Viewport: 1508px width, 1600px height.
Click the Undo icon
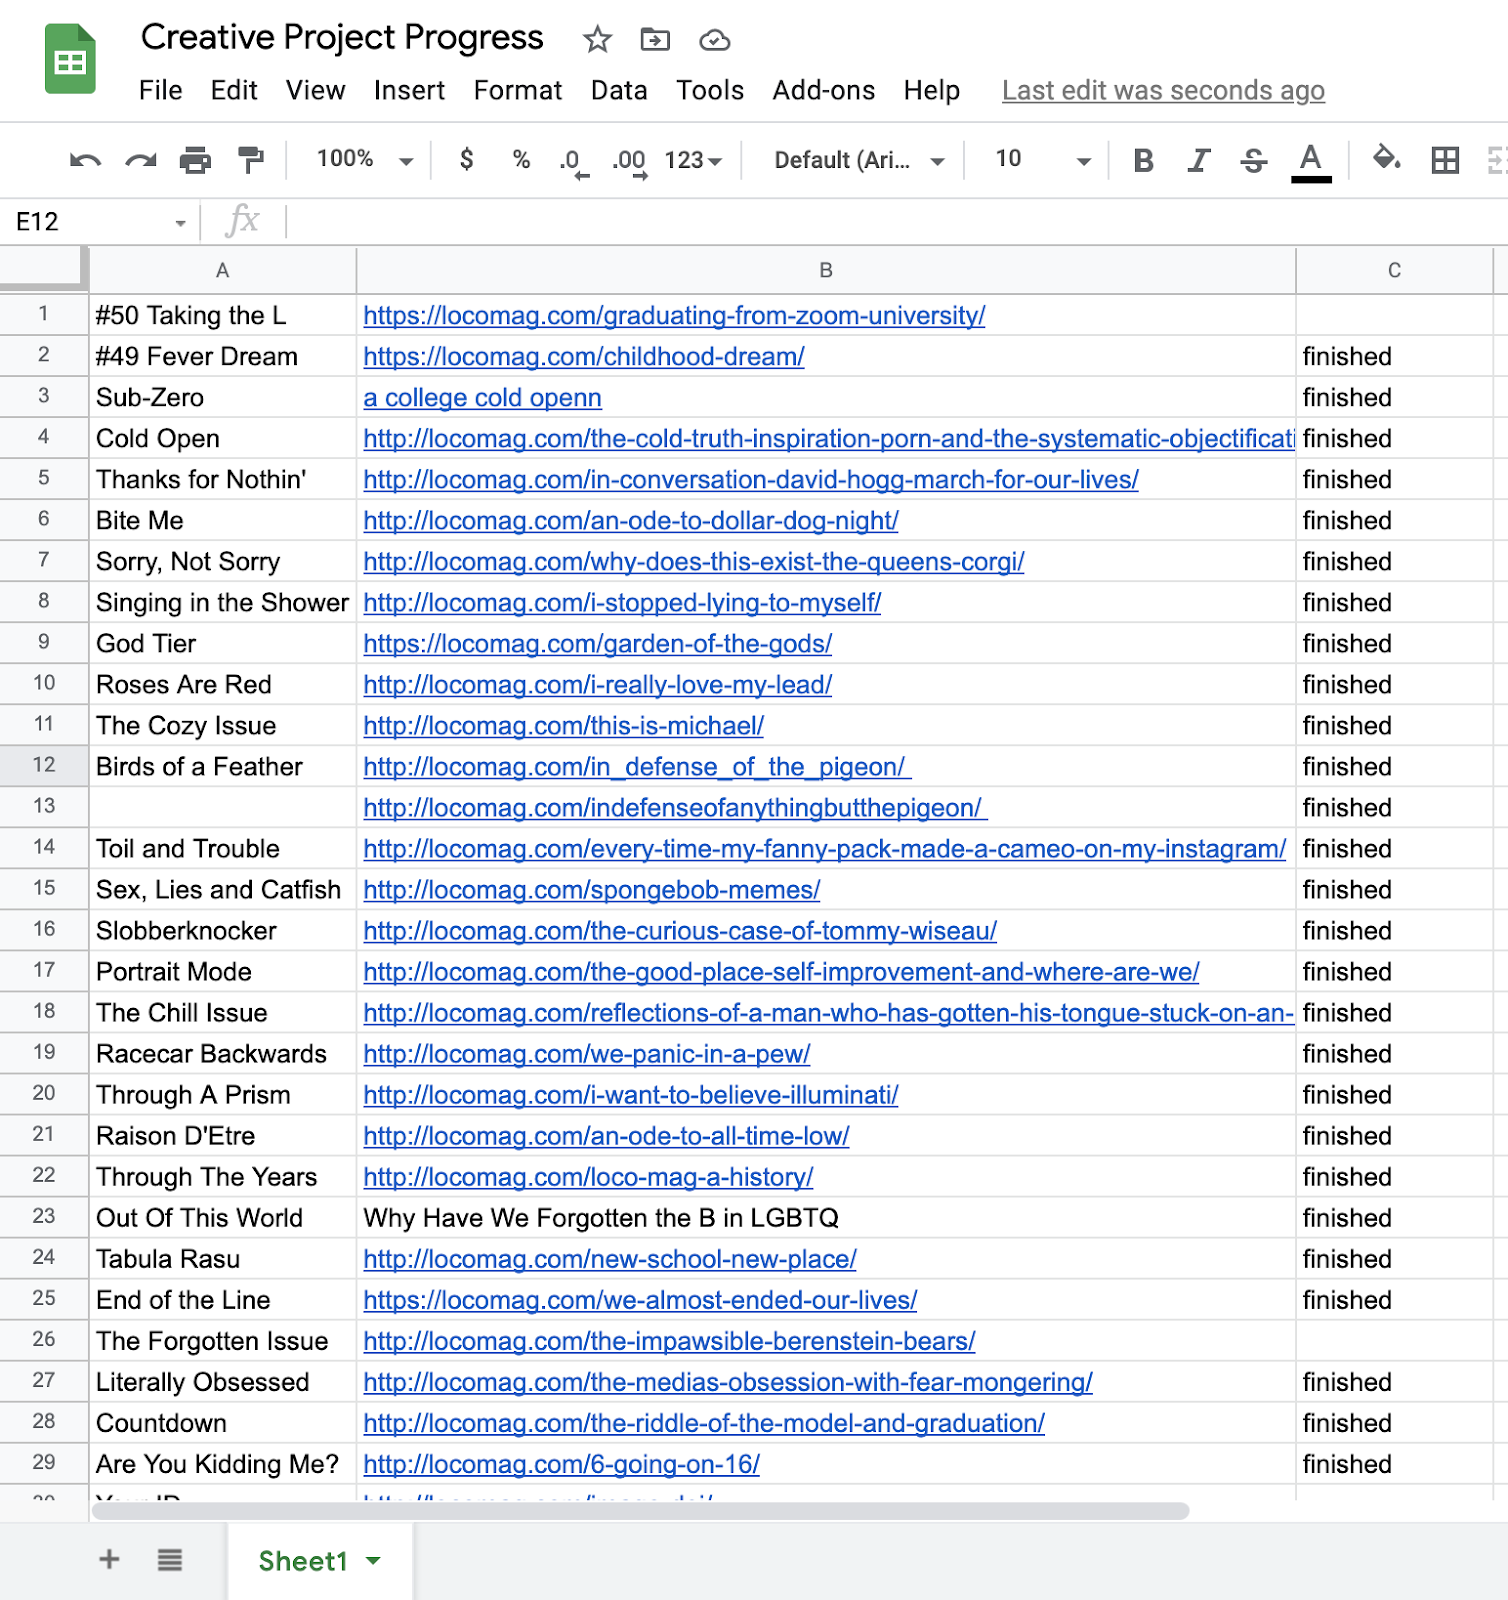85,160
